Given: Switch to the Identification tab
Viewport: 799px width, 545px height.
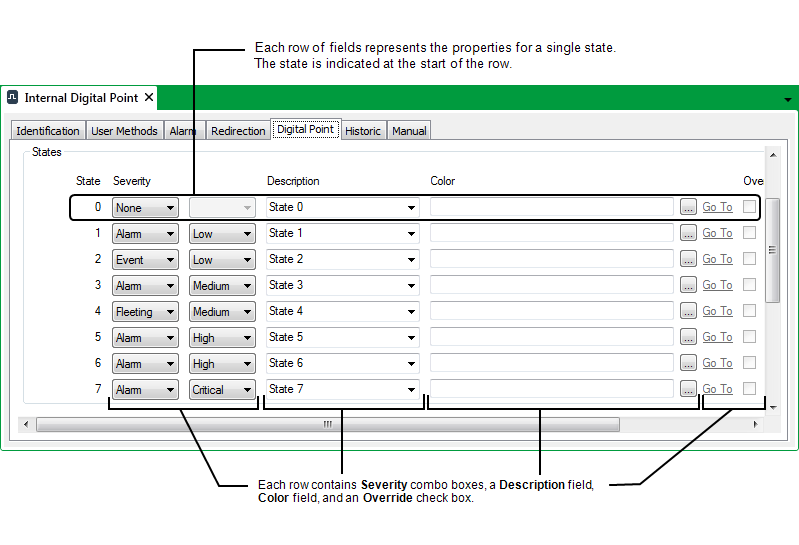Looking at the screenshot, I should point(48,131).
